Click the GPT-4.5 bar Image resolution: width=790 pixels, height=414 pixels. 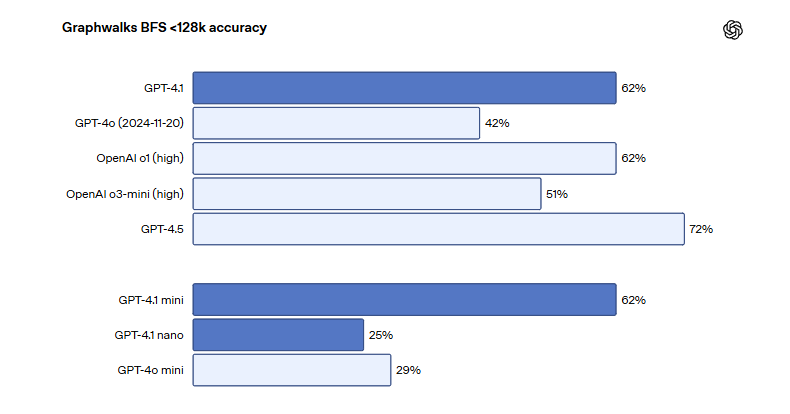[439, 229]
